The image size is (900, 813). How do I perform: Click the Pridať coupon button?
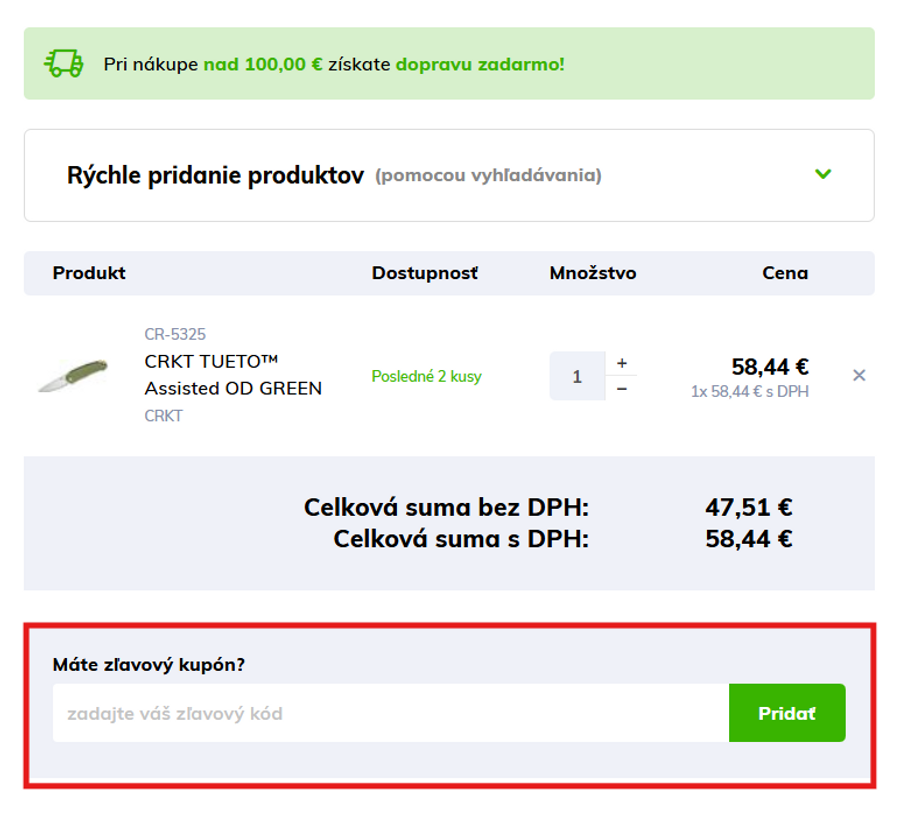pyautogui.click(x=787, y=712)
